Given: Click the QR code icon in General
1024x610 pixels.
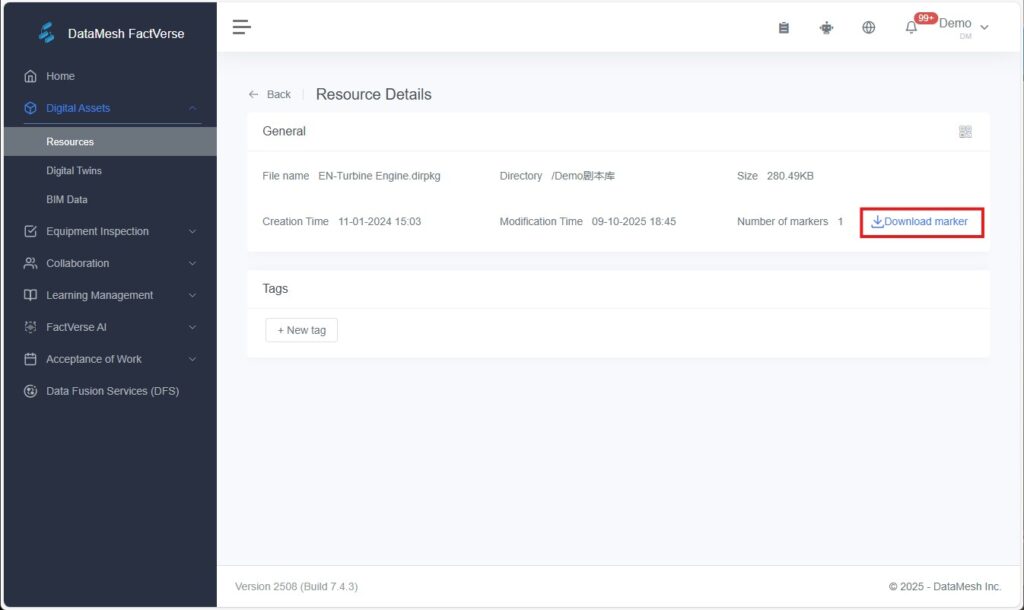Looking at the screenshot, I should [965, 132].
